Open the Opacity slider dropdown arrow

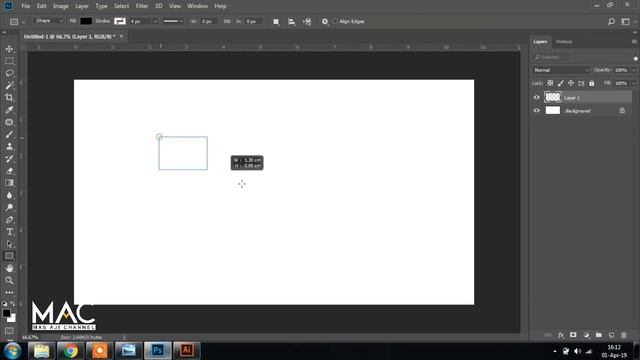click(x=634, y=70)
